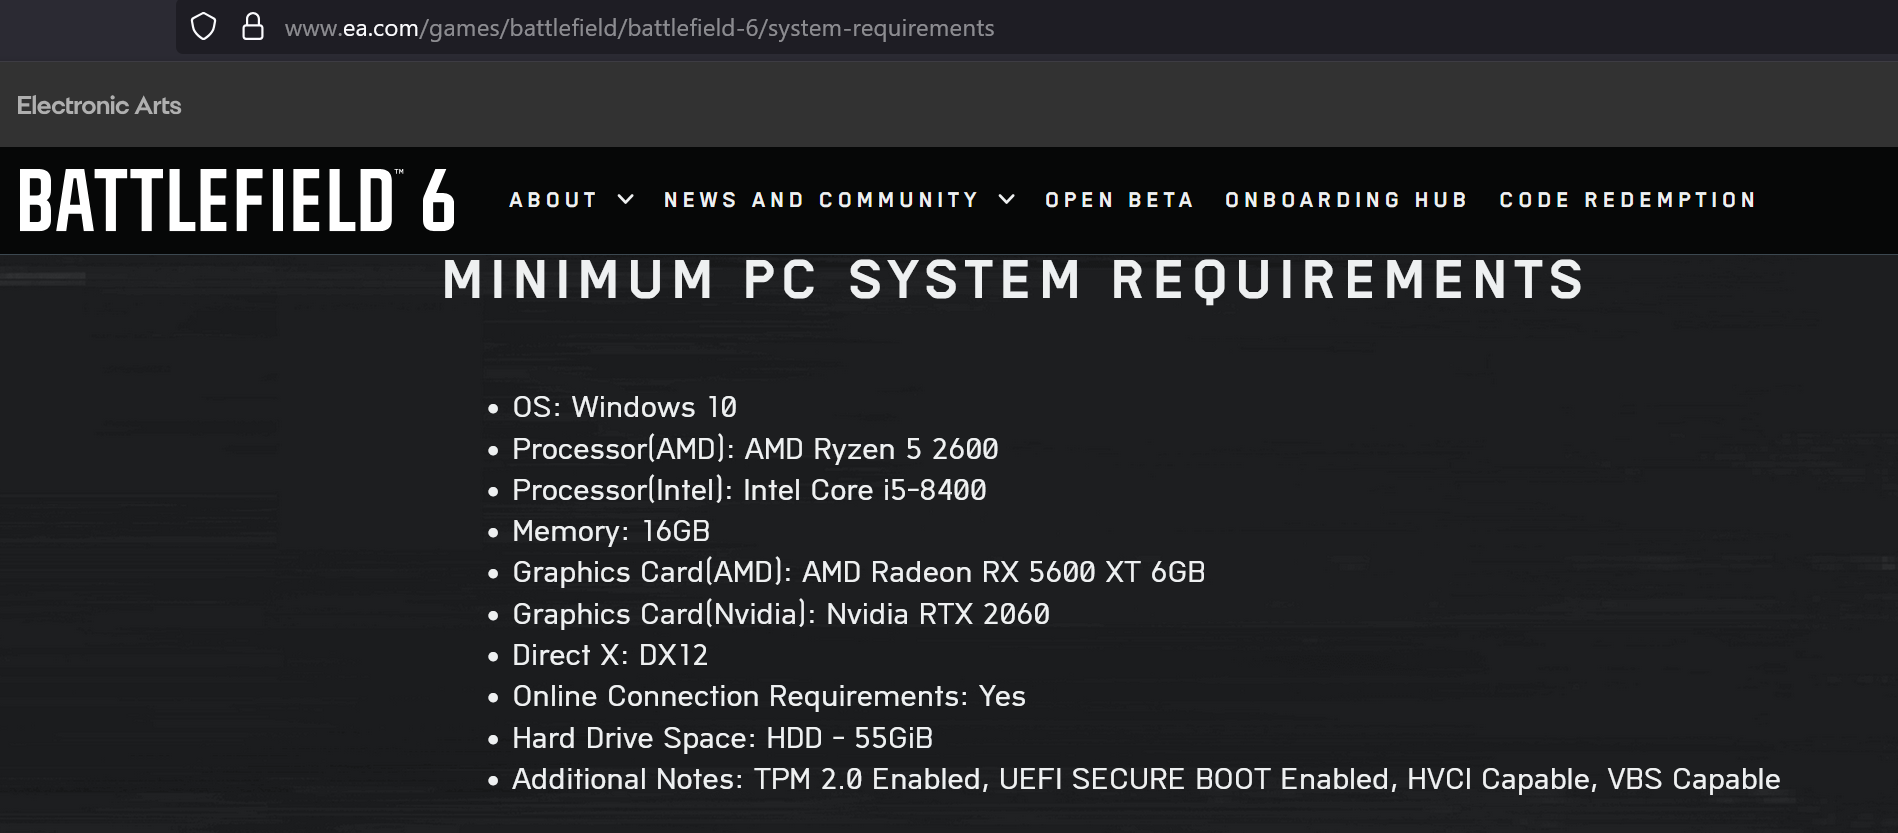The image size is (1898, 833).
Task: Click the Memory: 16GB entry
Action: 610,531
